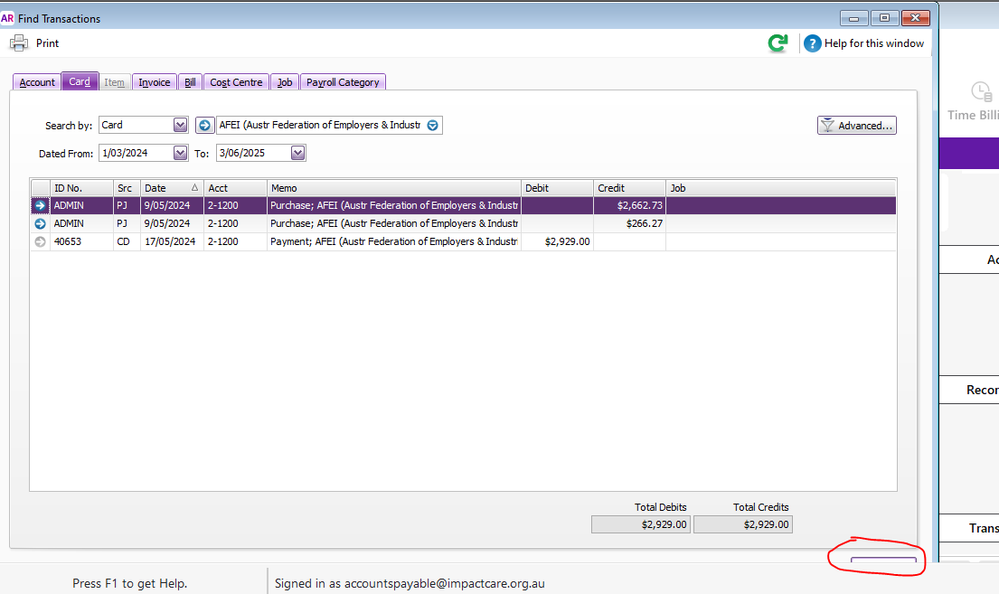The width and height of the screenshot is (999, 594).
Task: Open the Cost Centre tab
Action: coord(236,82)
